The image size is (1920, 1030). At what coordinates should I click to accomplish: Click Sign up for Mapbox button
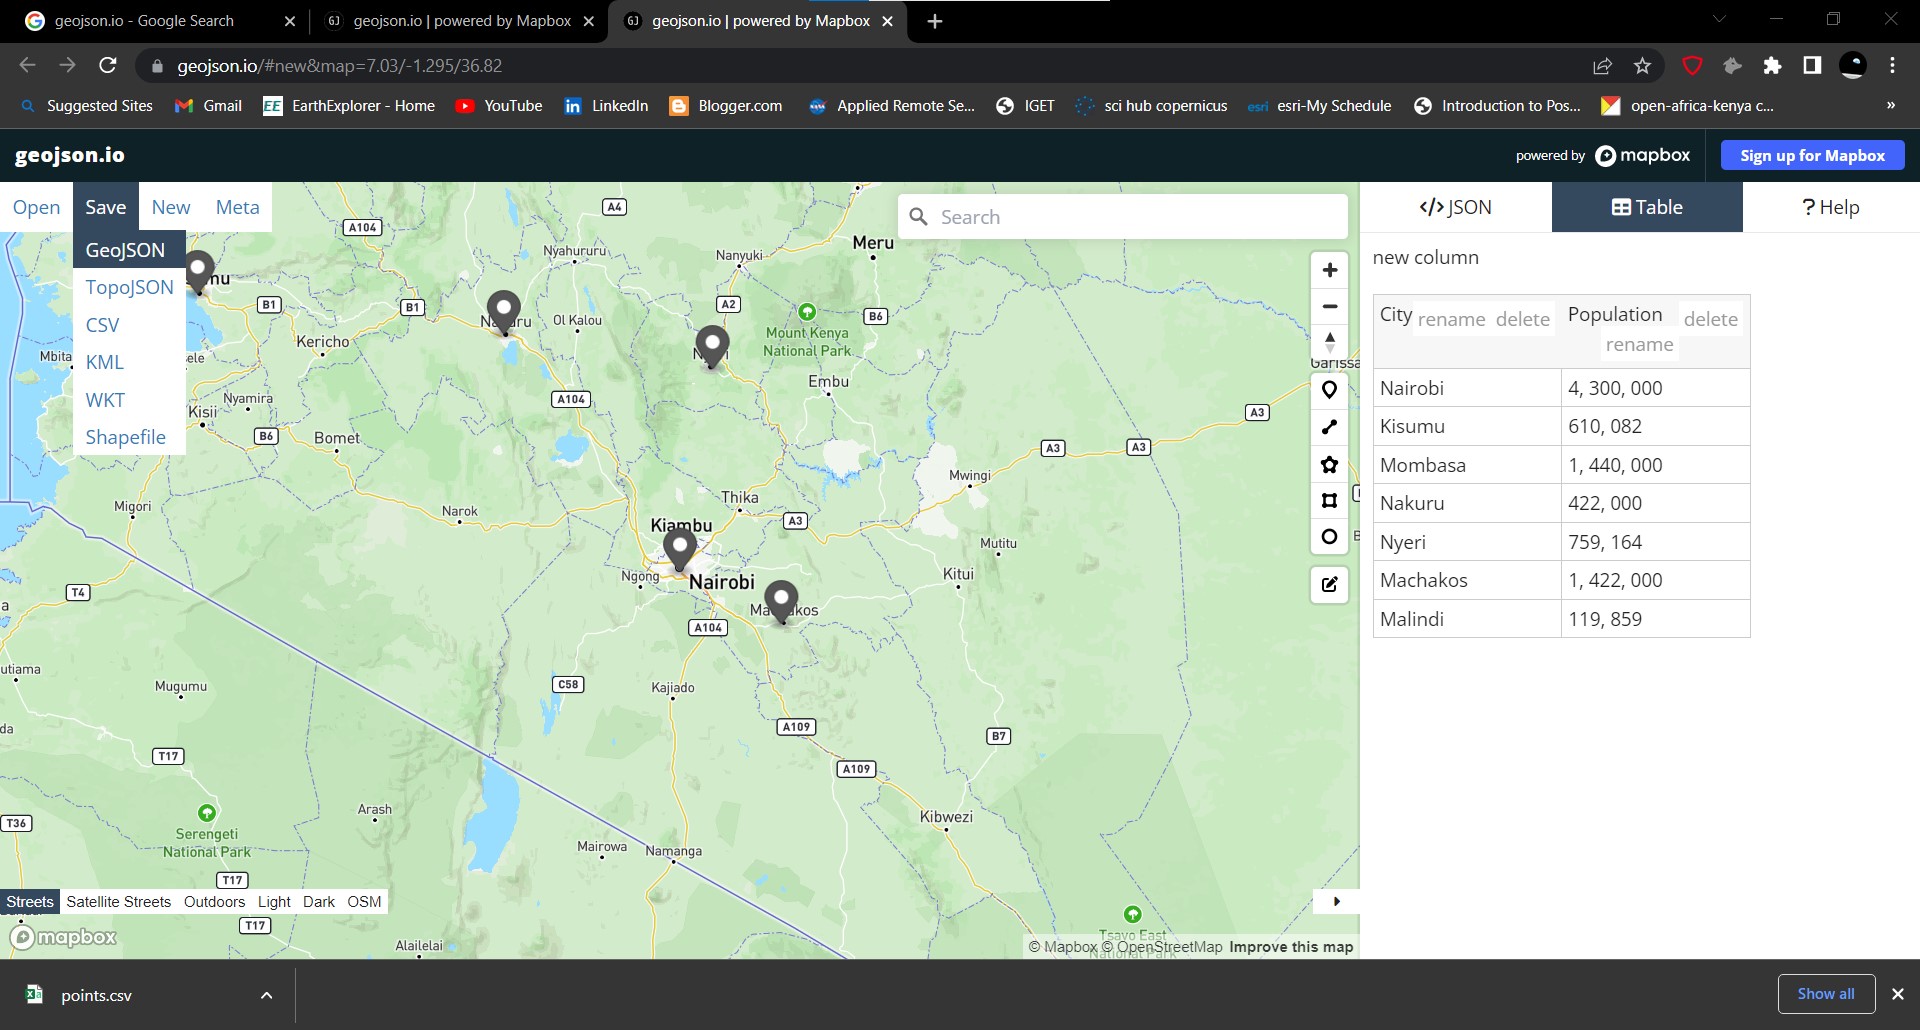coord(1811,155)
